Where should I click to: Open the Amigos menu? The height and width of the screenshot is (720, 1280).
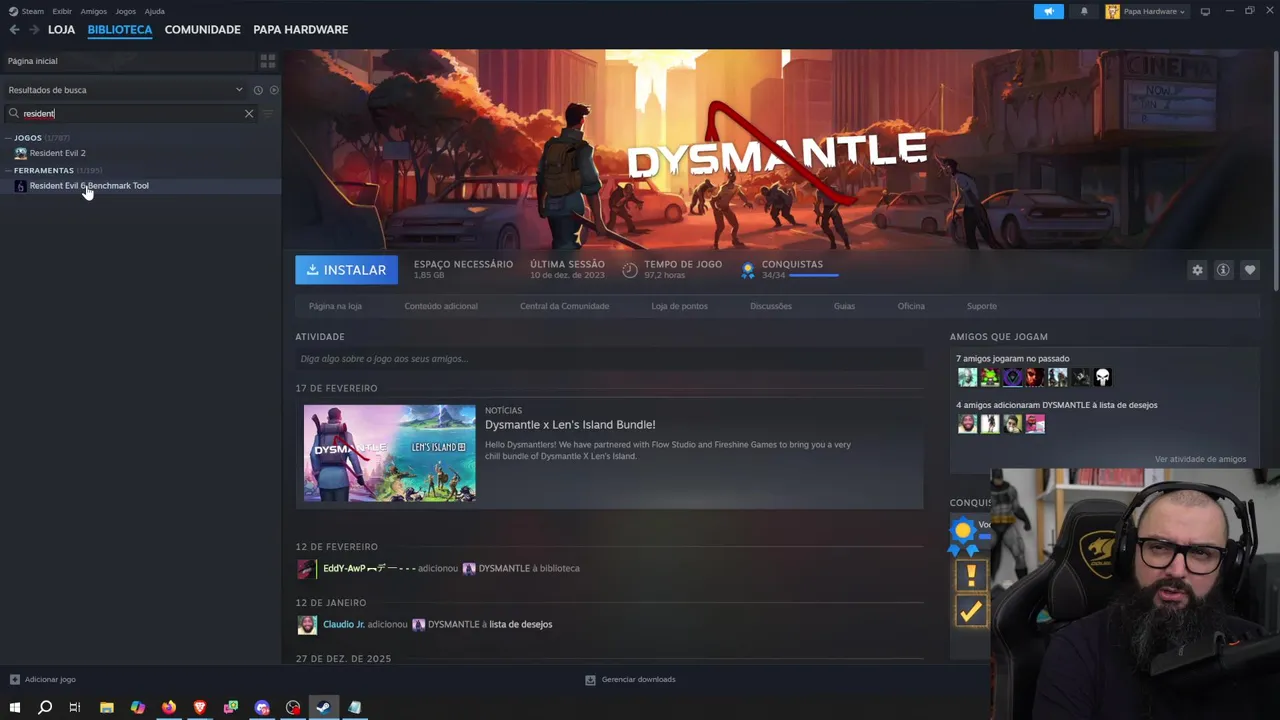94,11
